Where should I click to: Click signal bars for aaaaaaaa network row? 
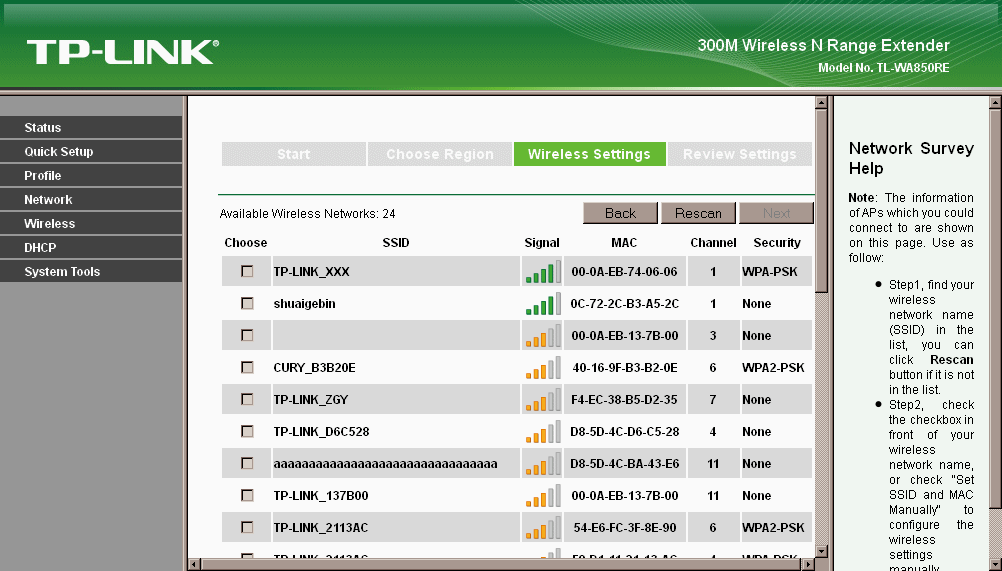point(543,463)
